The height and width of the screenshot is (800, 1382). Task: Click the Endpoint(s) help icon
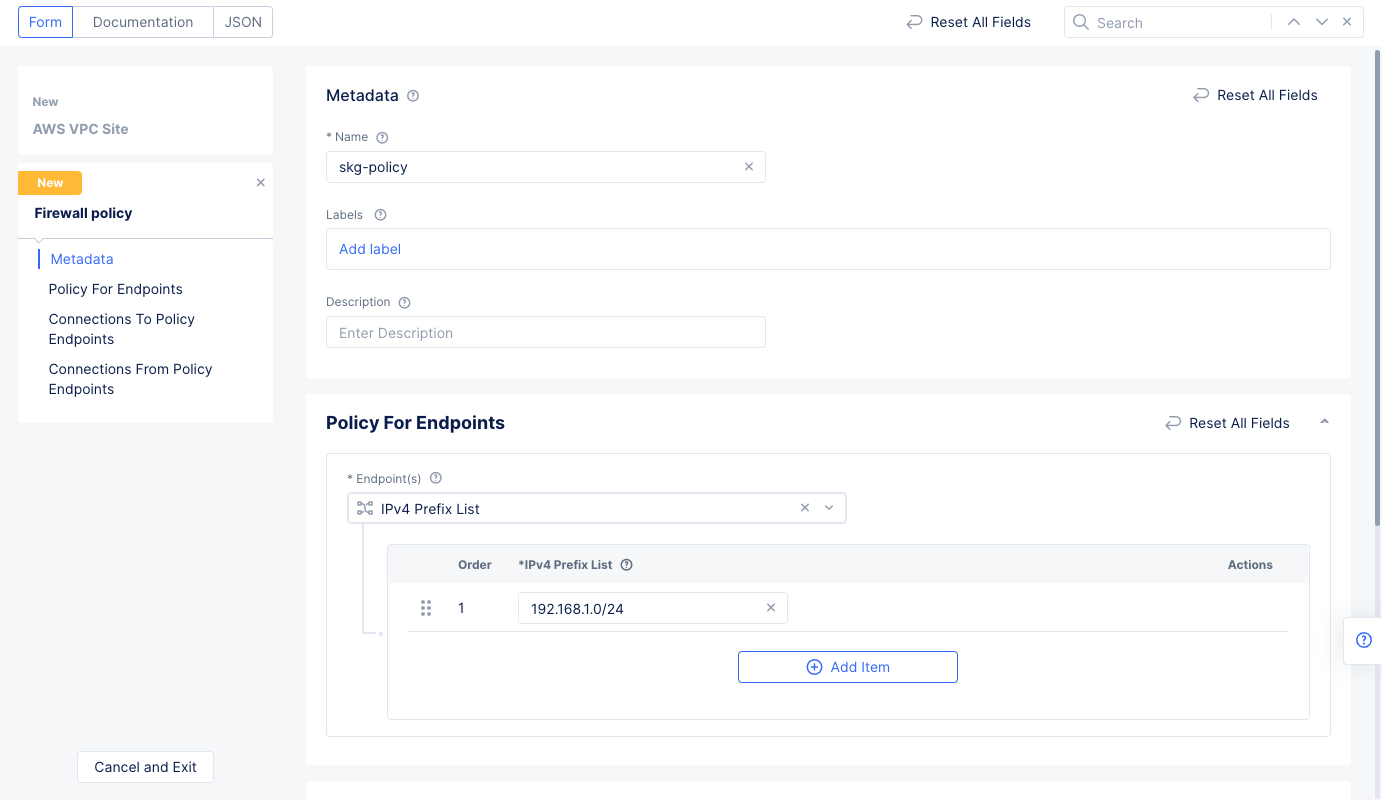[x=435, y=478]
